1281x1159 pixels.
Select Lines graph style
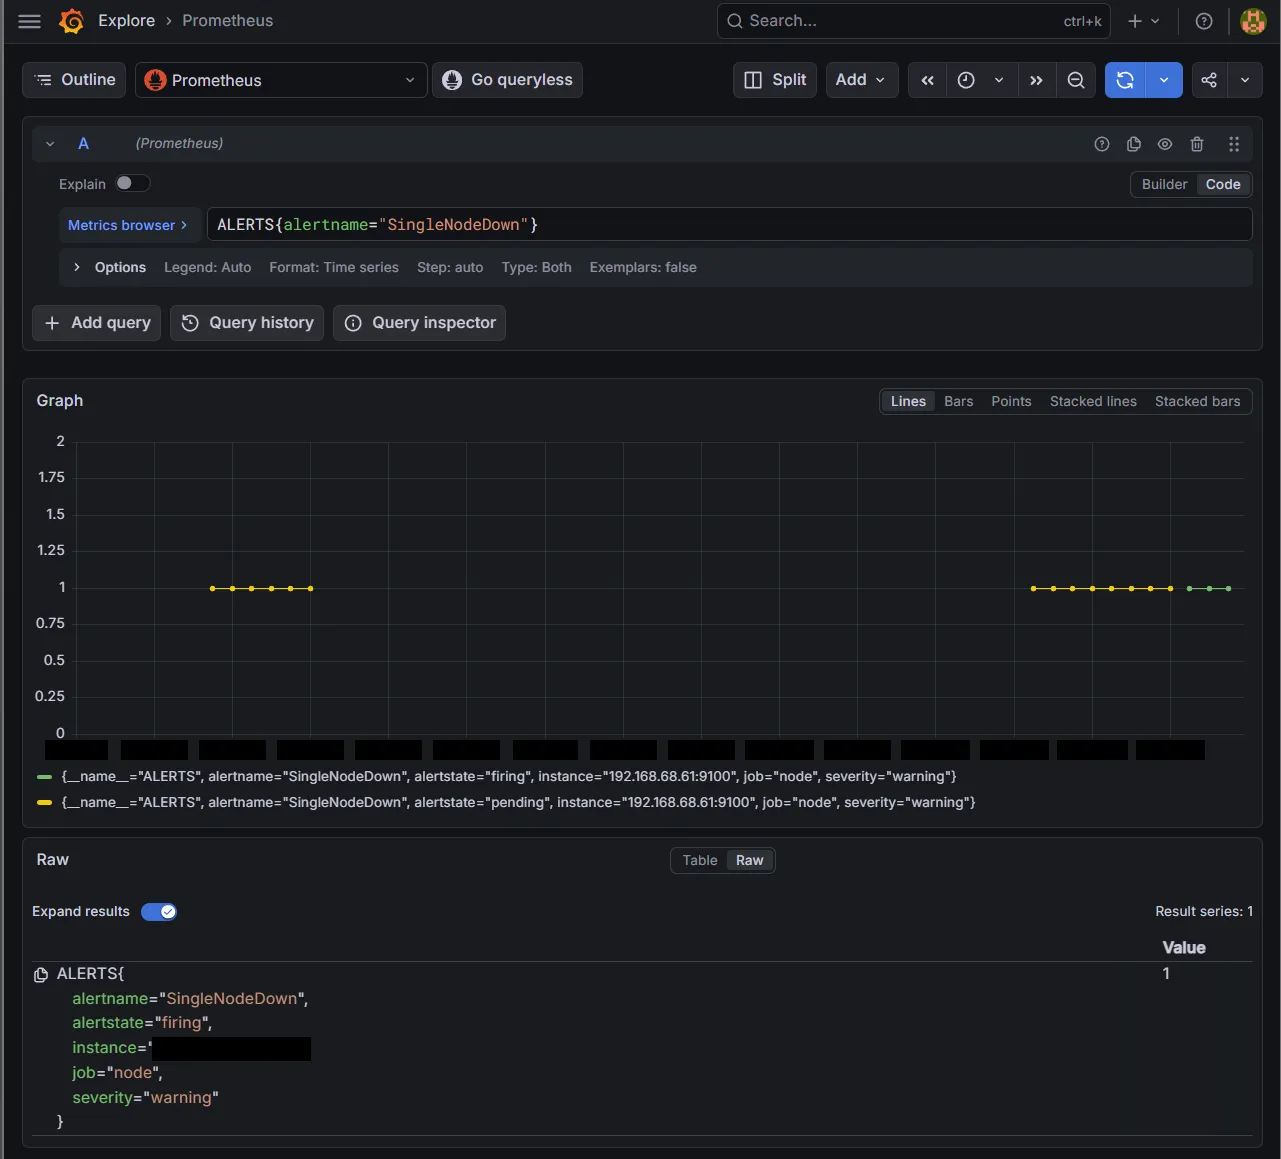pyautogui.click(x=908, y=401)
